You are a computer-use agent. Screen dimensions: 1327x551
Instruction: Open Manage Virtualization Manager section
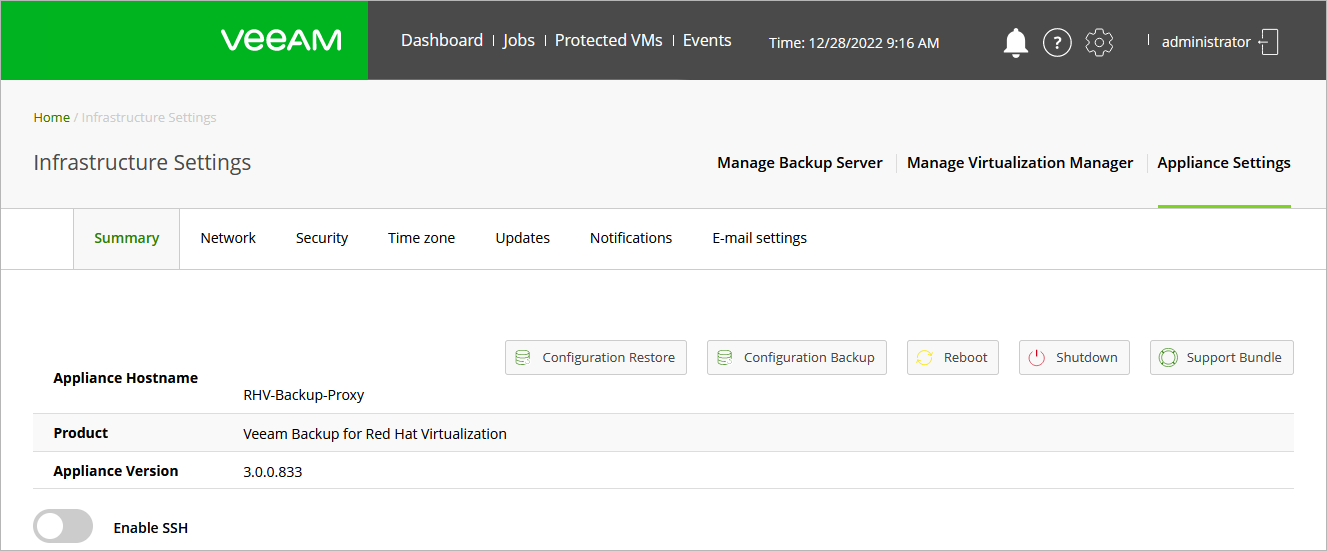pos(1020,163)
